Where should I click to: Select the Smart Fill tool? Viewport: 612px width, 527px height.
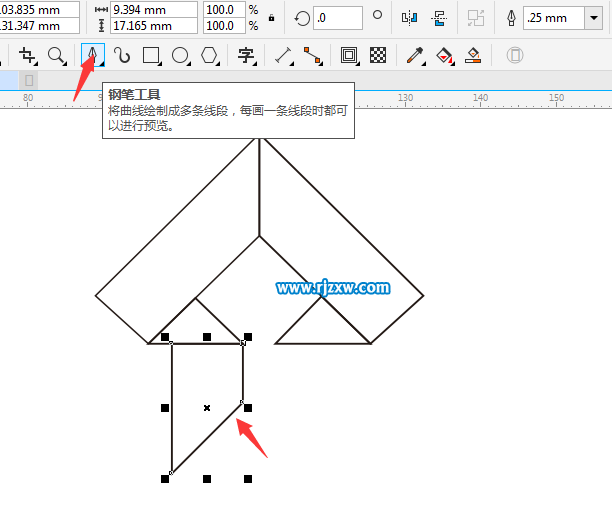(x=473, y=55)
